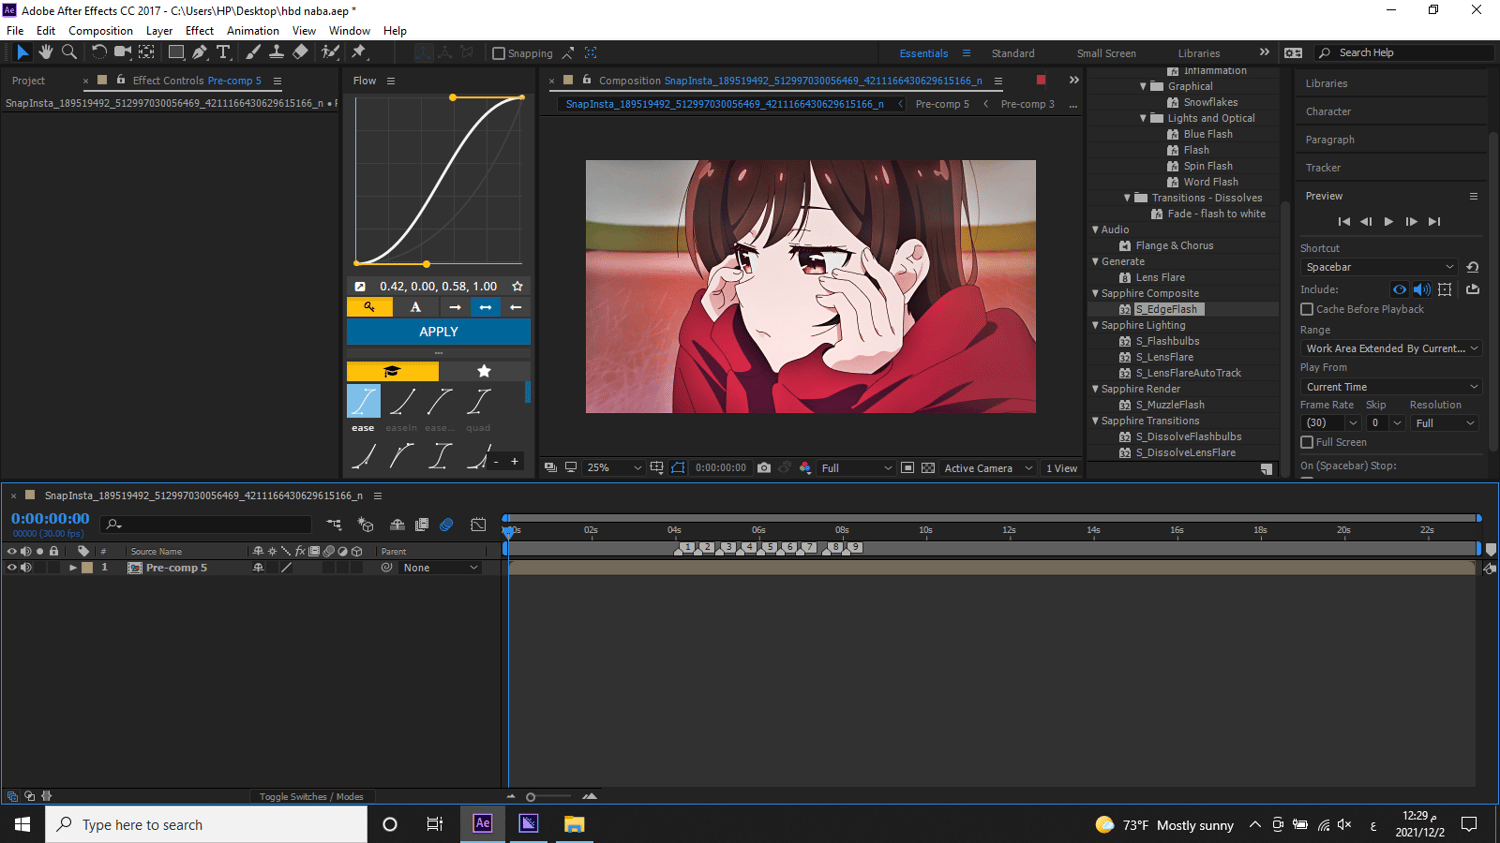Select the Selection arrow tool
The image size is (1500, 843).
pyautogui.click(x=22, y=52)
